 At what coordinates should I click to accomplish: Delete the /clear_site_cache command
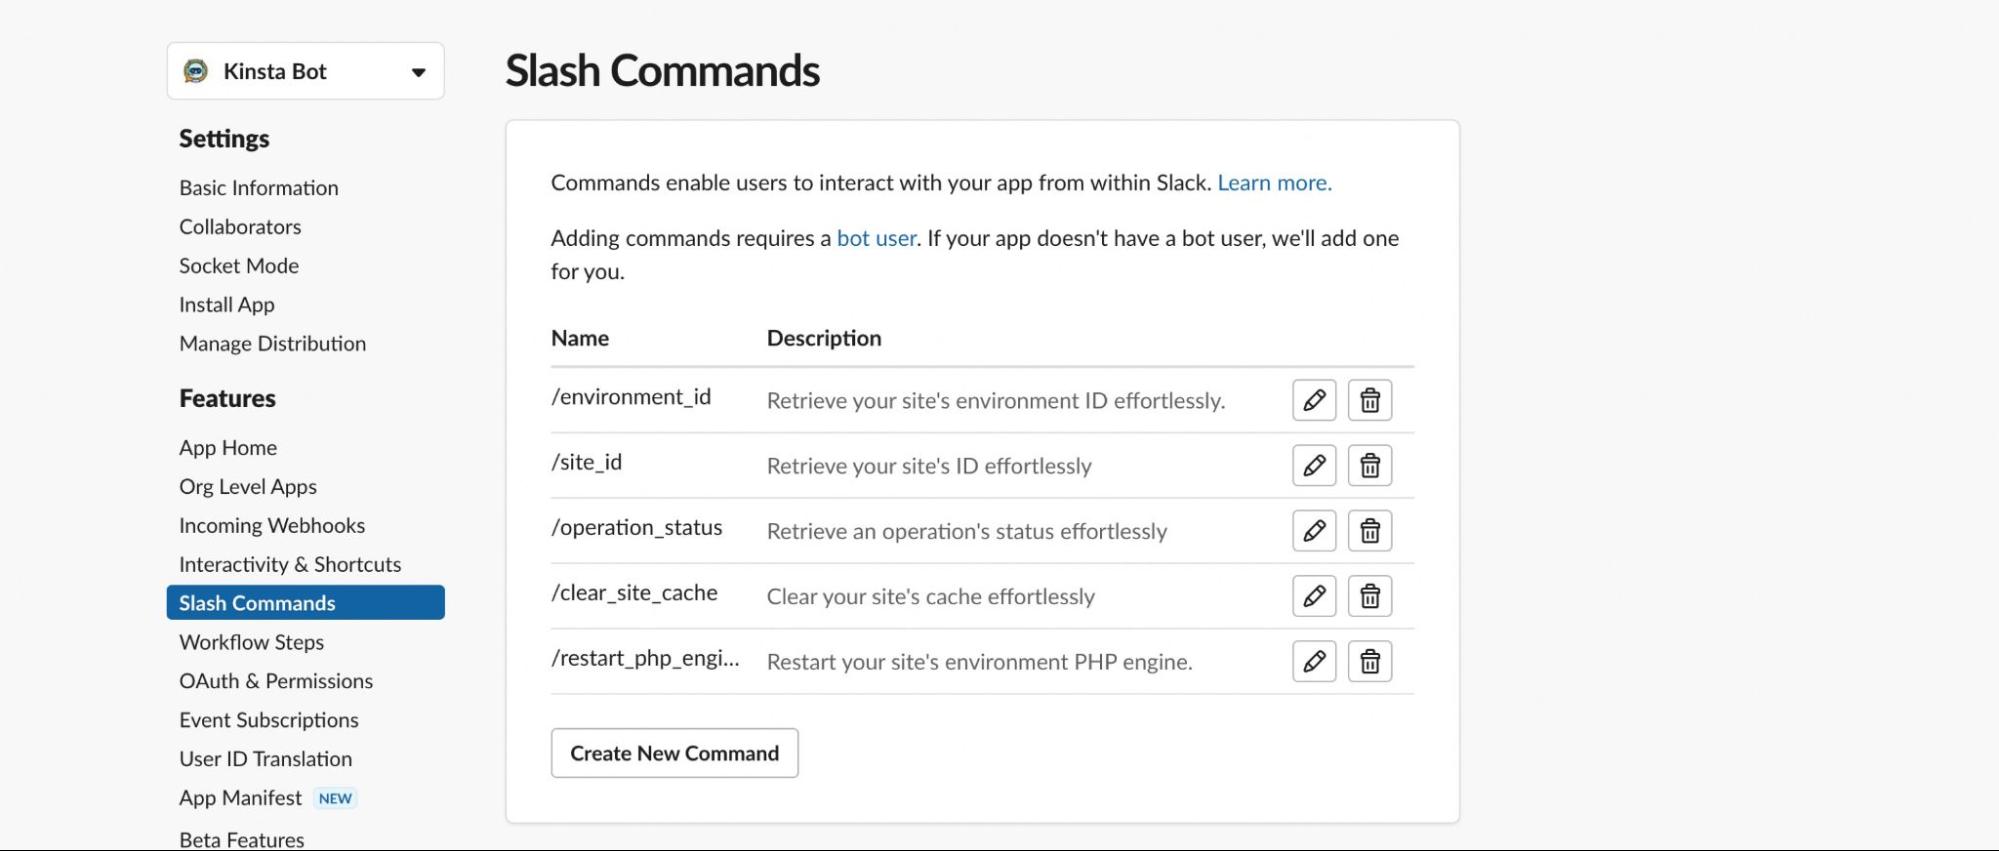point(1370,596)
